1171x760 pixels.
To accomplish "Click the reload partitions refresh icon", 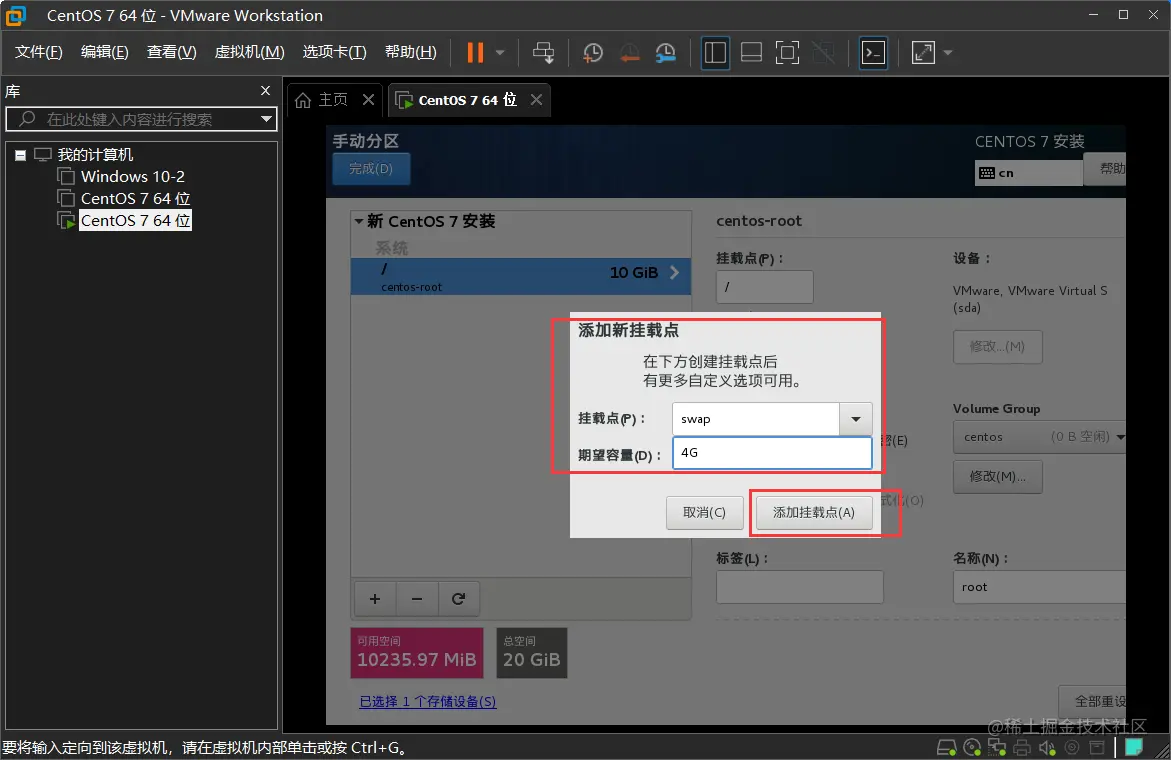I will pyautogui.click(x=459, y=599).
